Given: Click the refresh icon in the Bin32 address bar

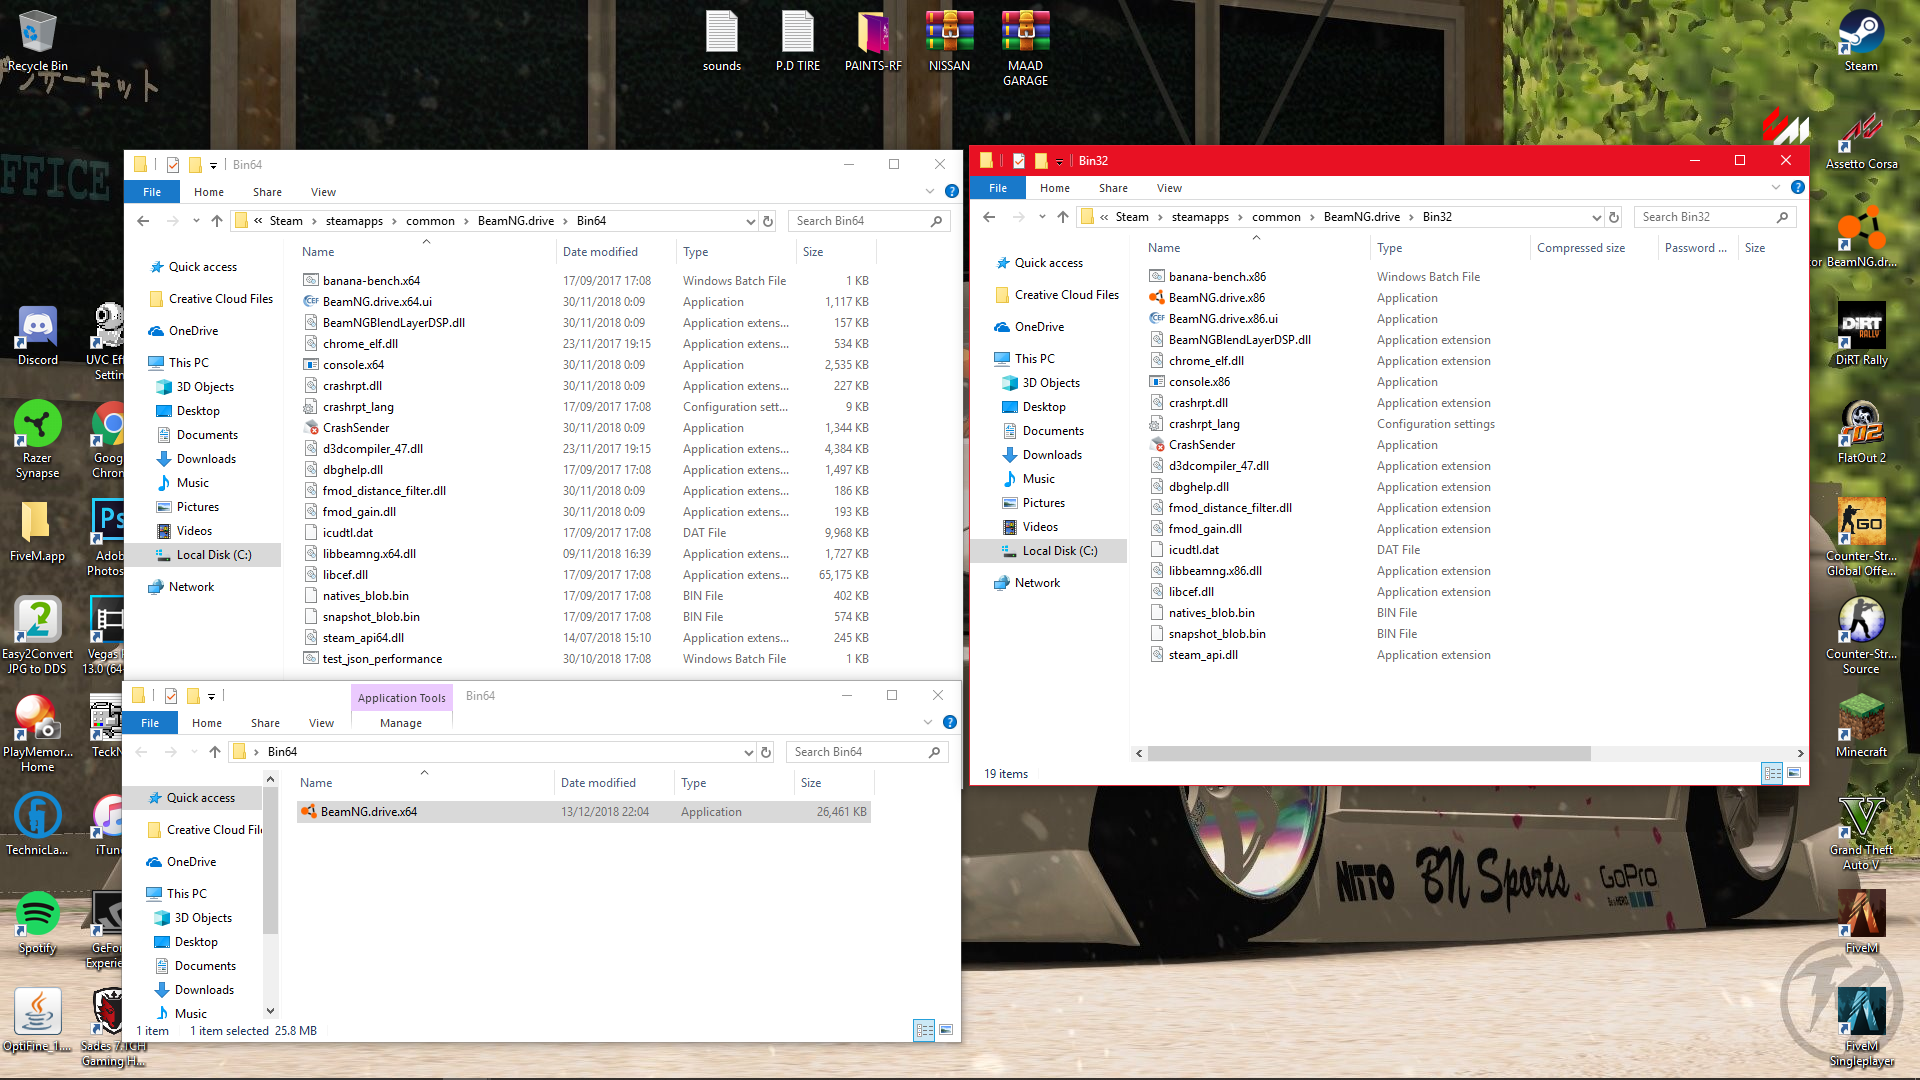Looking at the screenshot, I should pyautogui.click(x=1614, y=217).
